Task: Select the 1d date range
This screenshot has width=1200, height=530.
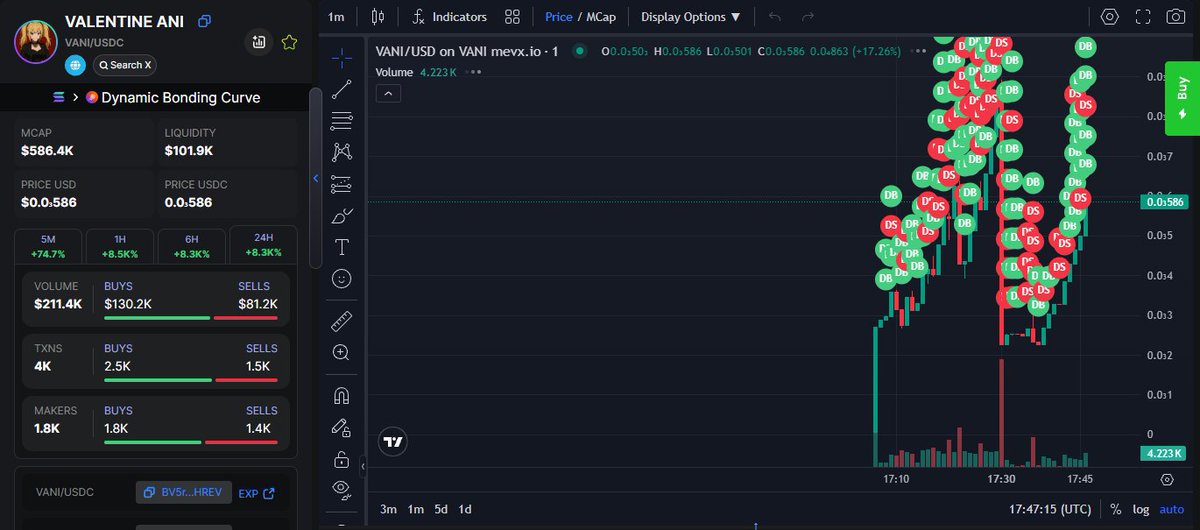Action: tap(465, 509)
